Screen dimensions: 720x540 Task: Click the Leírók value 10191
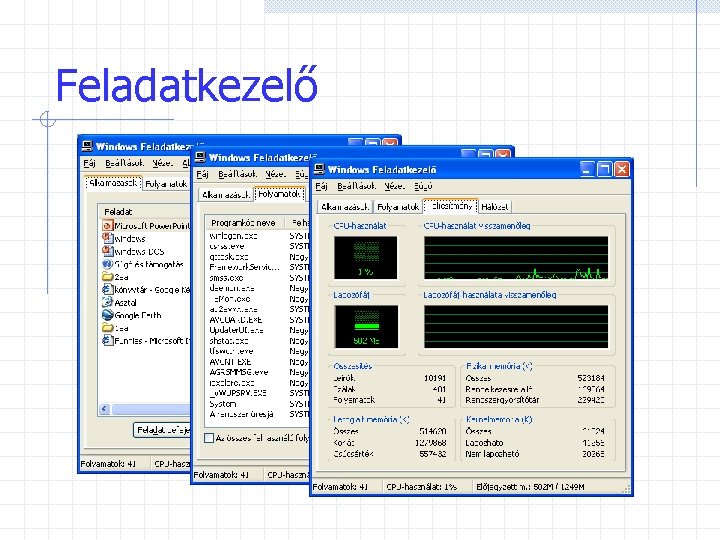click(434, 378)
